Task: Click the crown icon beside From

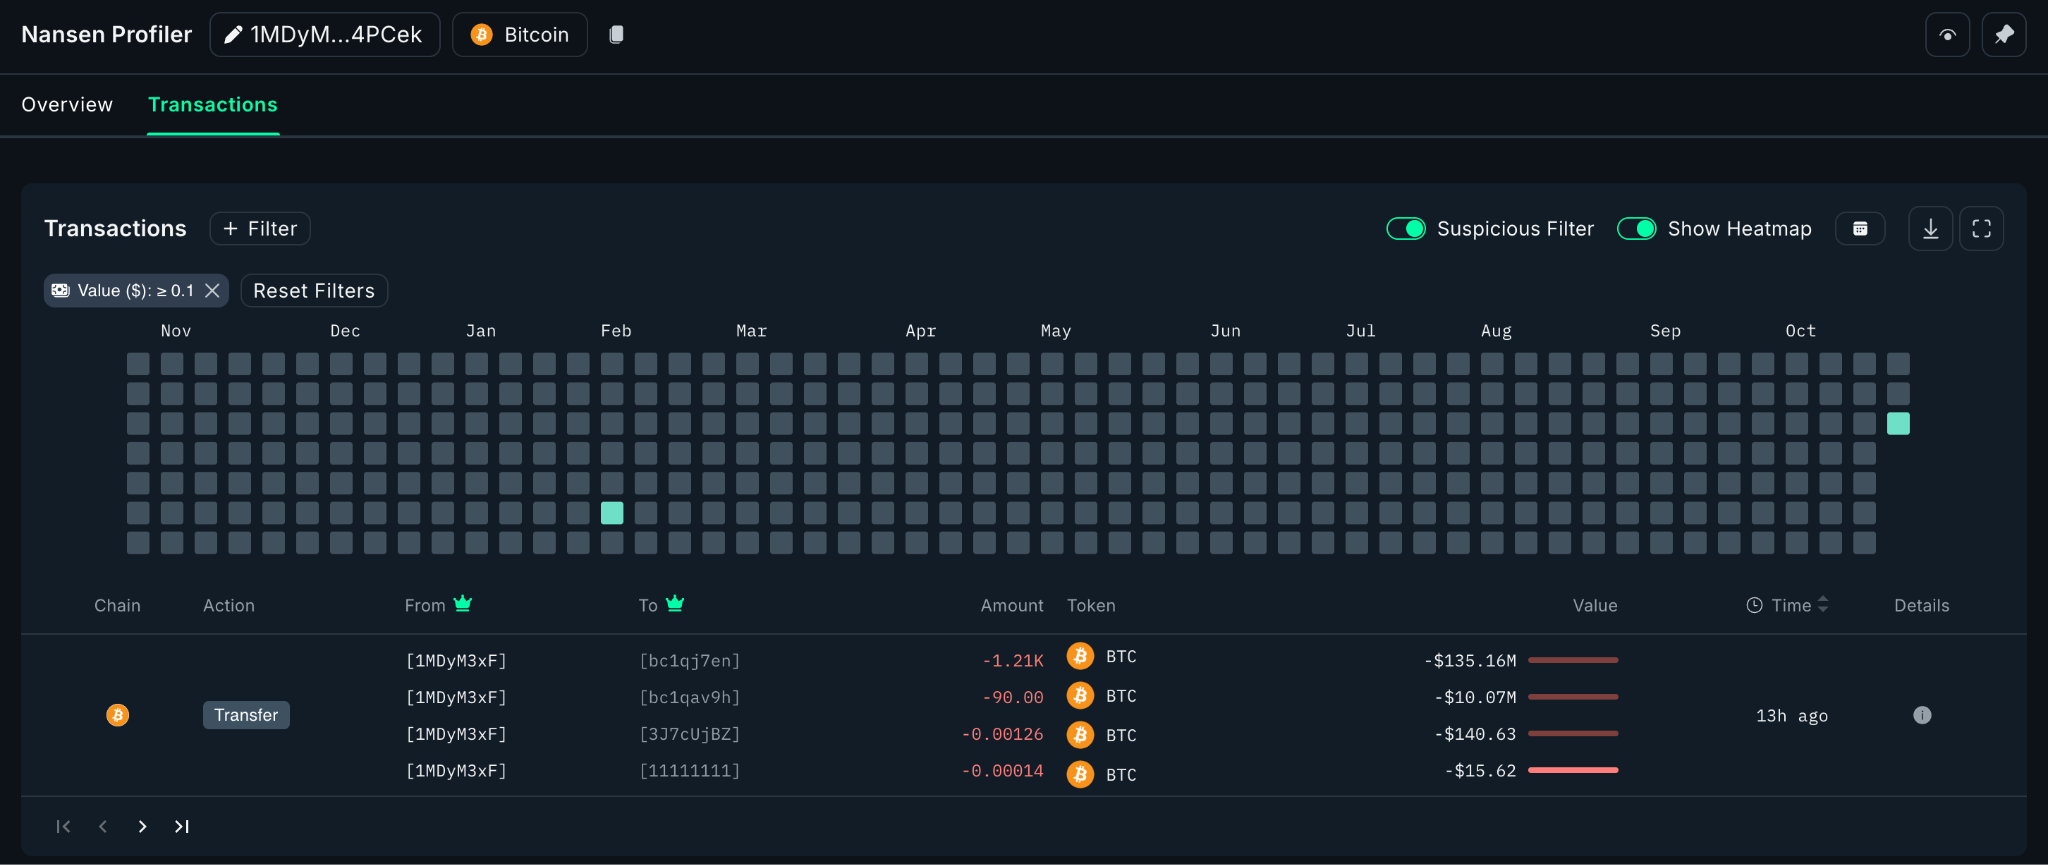Action: point(462,604)
